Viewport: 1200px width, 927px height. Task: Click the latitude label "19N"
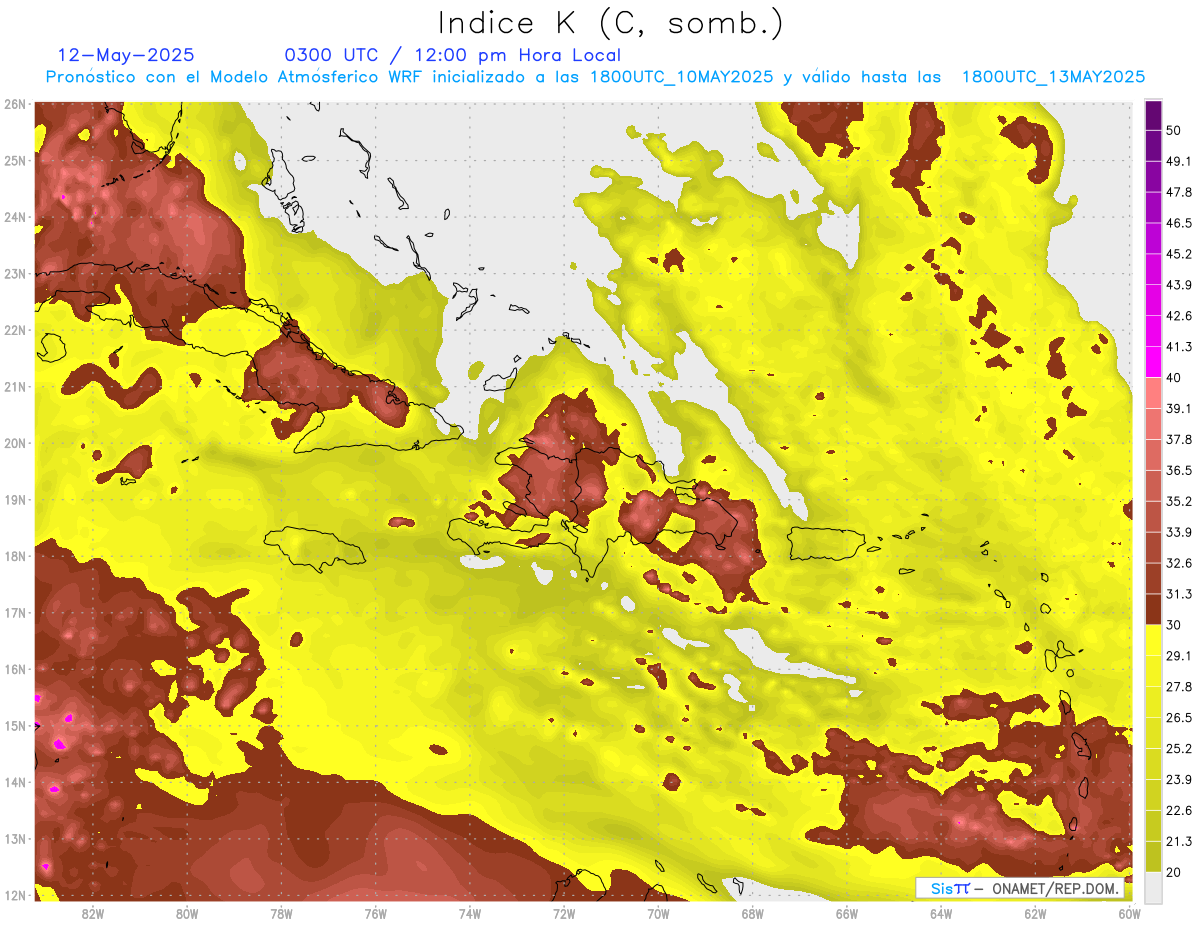coord(15,499)
